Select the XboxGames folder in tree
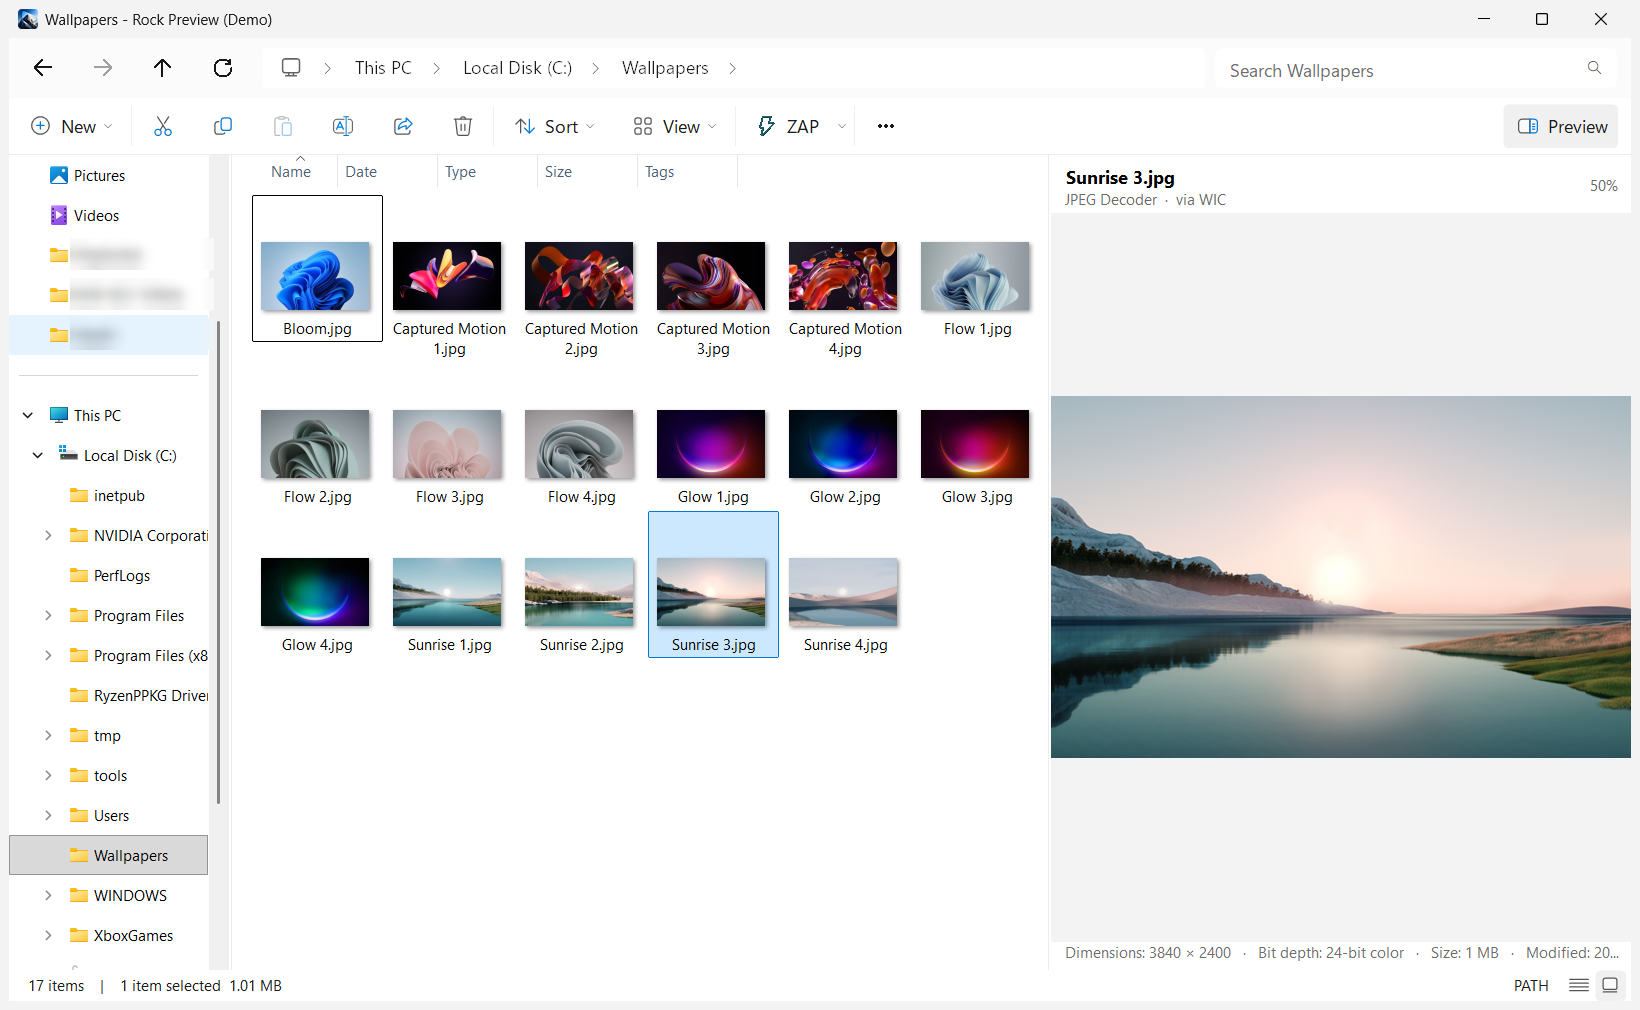Viewport: 1640px width, 1010px height. [x=122, y=936]
